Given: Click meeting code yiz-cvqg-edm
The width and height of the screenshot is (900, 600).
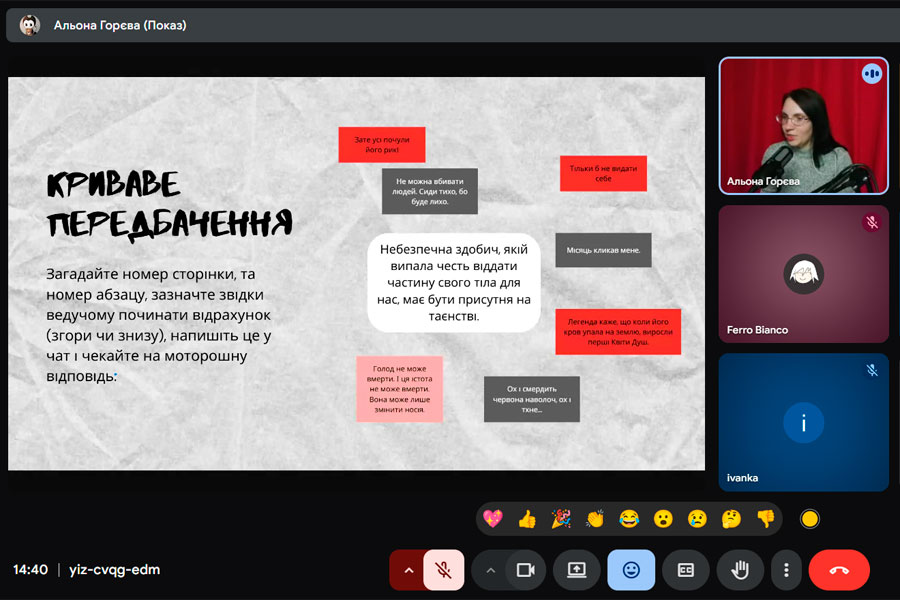Looking at the screenshot, I should coord(113,570).
